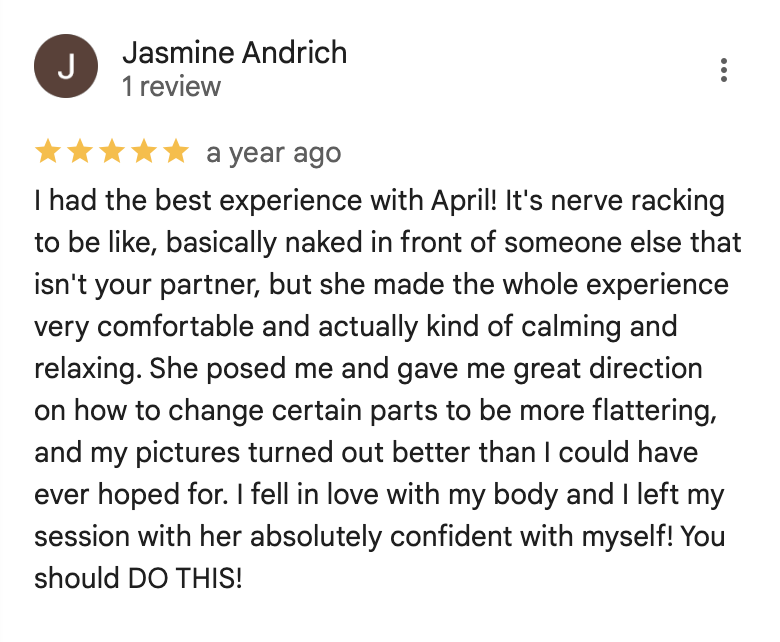Click the "1 review" contributor link
Image resolution: width=780 pixels, height=642 pixels.
tap(172, 87)
